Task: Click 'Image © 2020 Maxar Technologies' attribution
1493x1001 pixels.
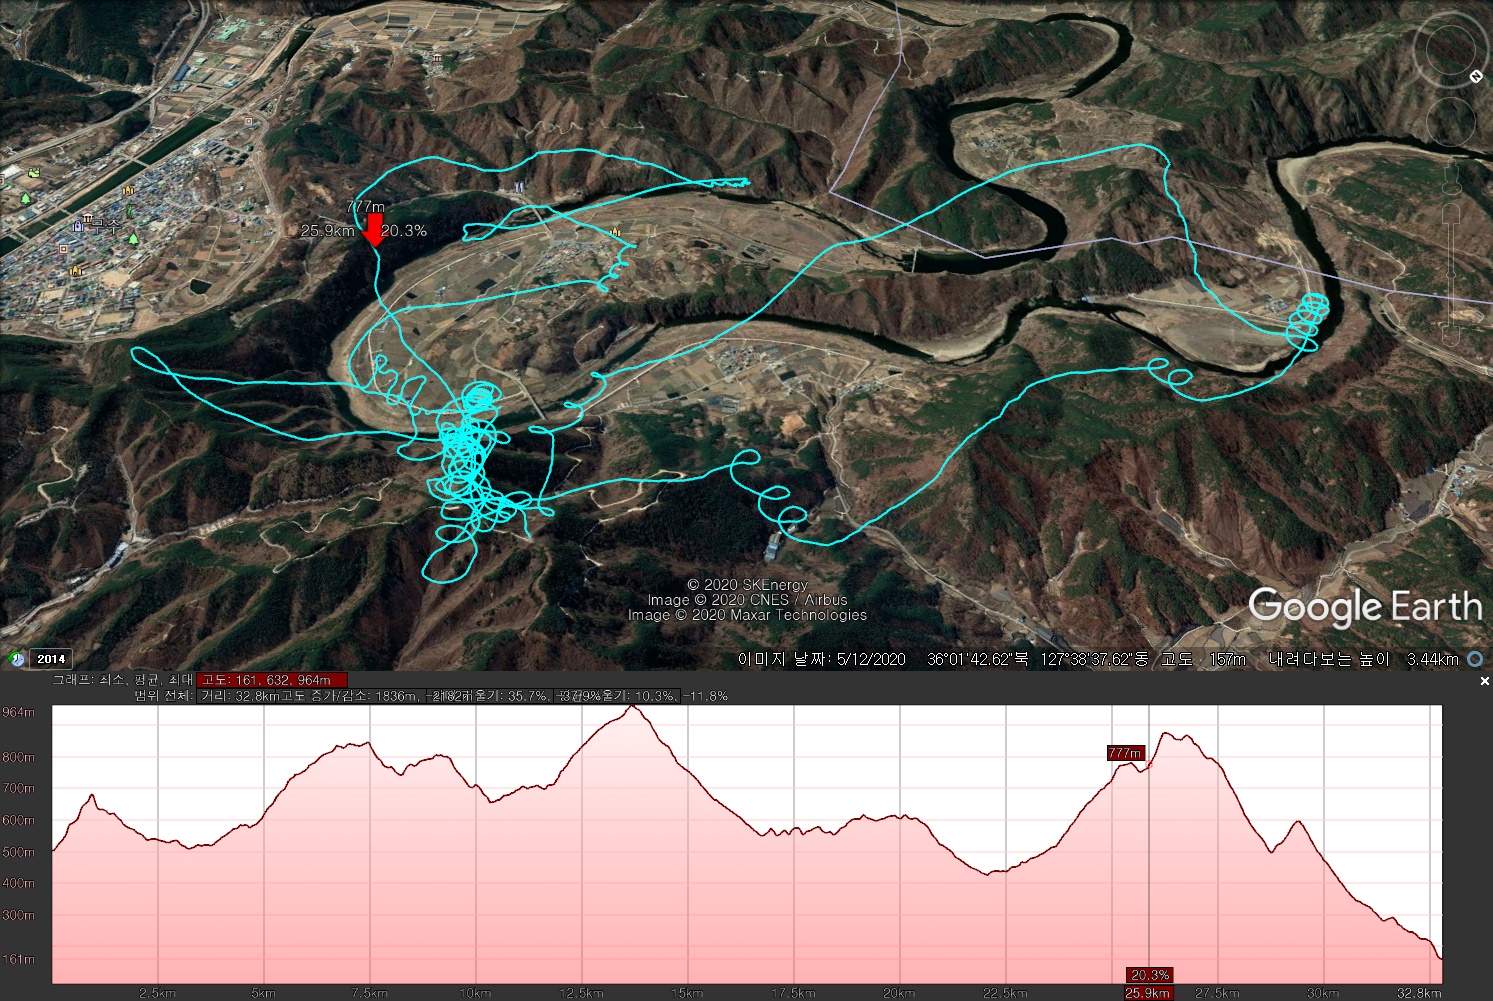Action: point(747,615)
